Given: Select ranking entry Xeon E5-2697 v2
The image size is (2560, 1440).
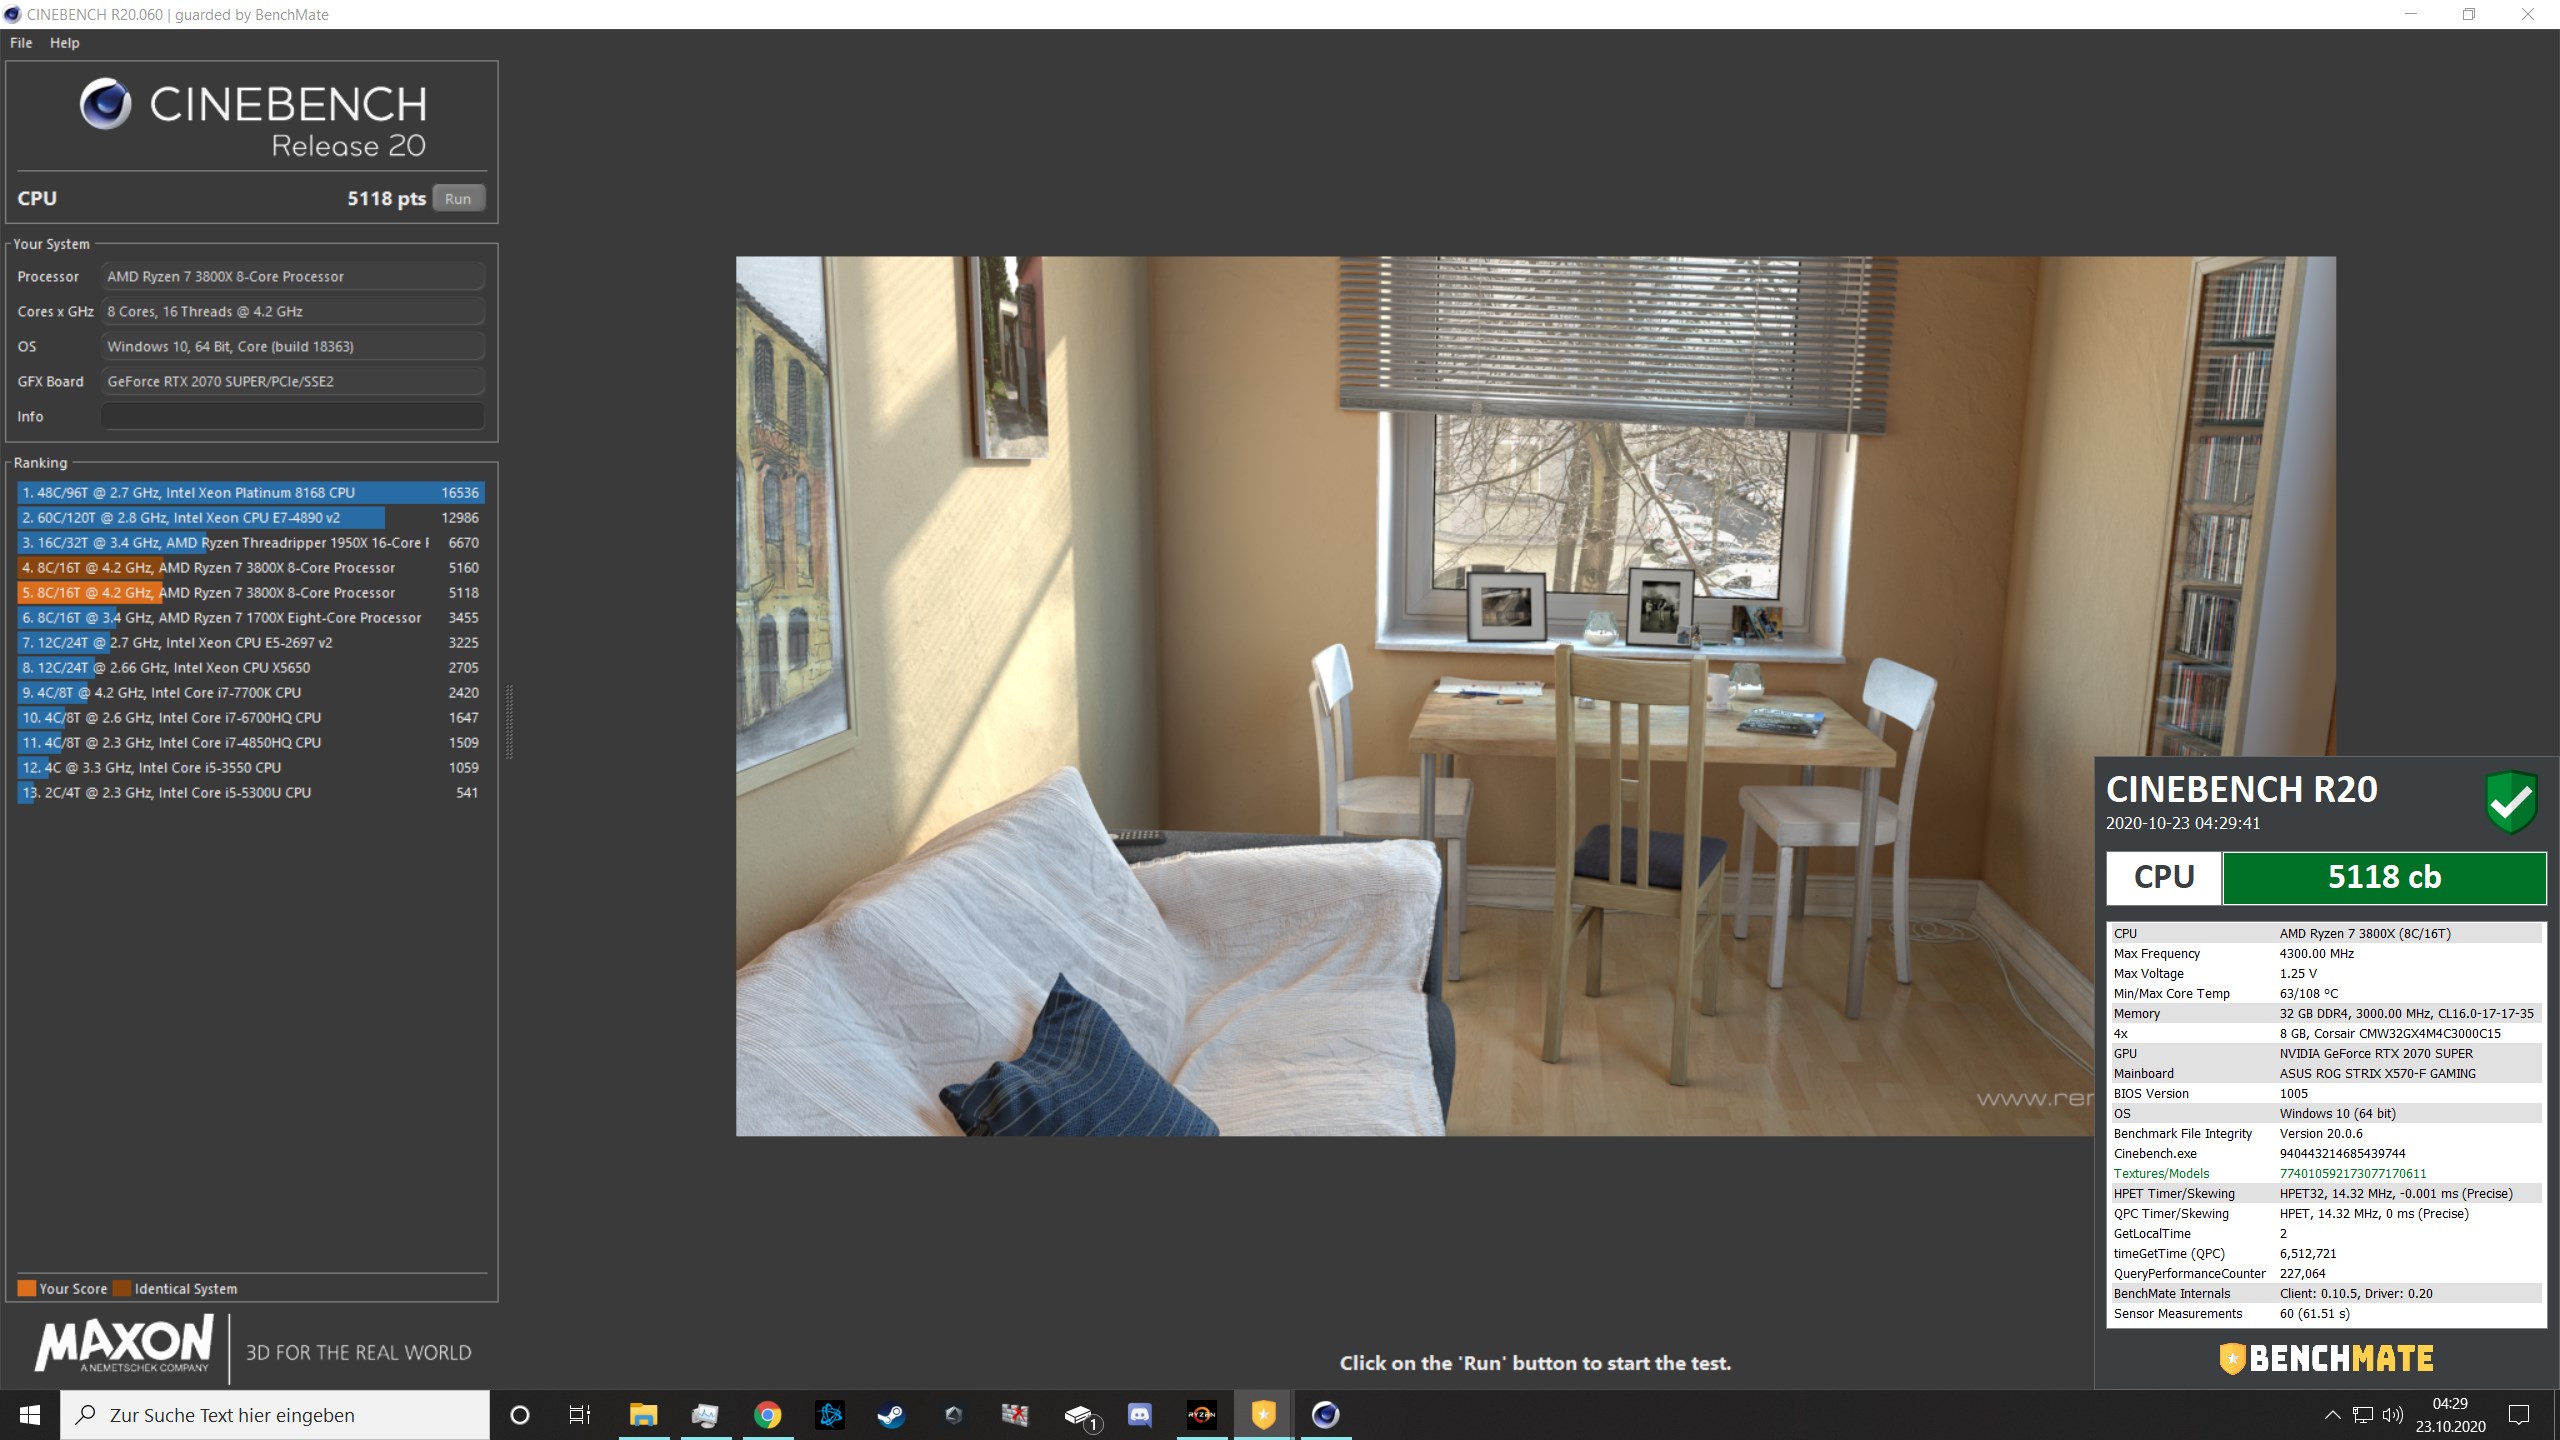Looking at the screenshot, I should (251, 643).
